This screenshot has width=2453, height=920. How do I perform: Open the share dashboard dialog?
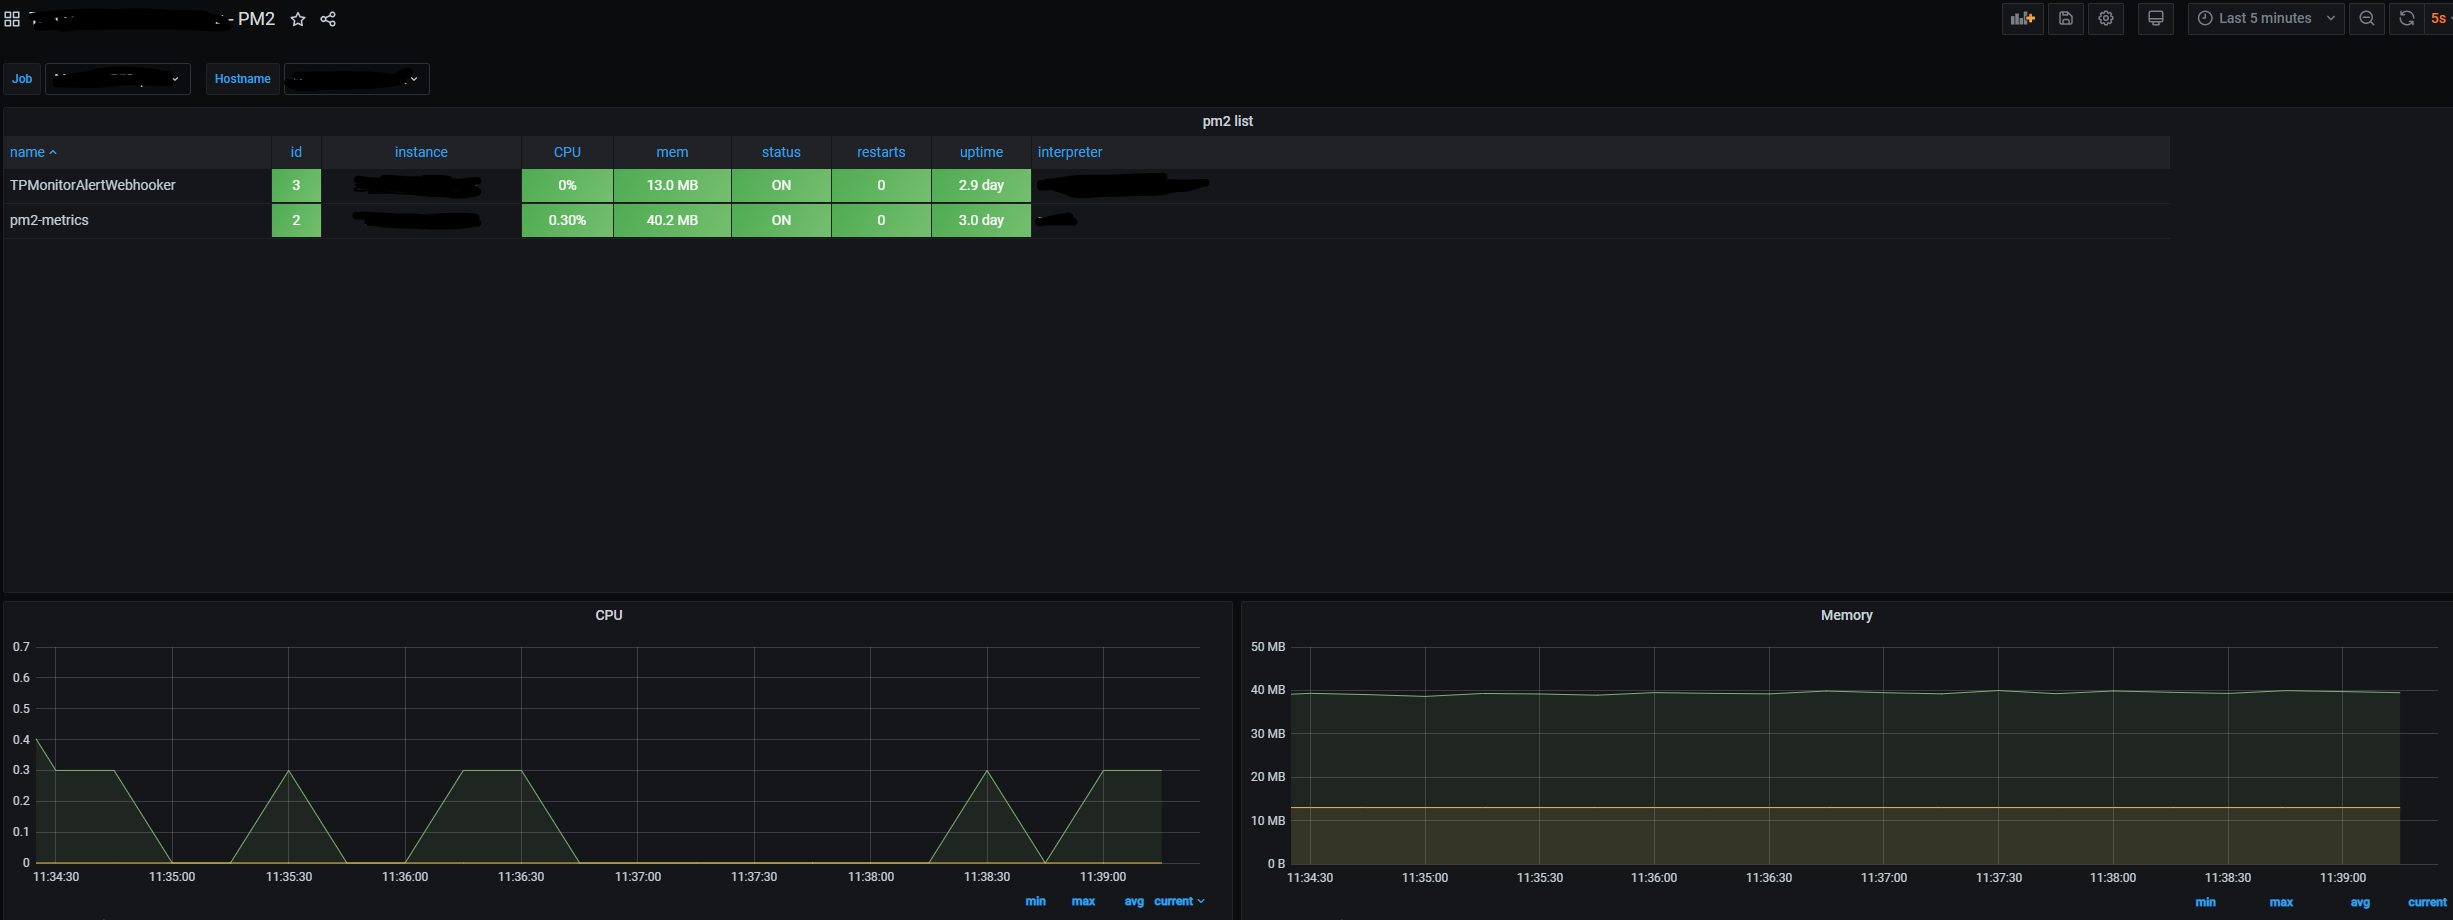[x=328, y=19]
